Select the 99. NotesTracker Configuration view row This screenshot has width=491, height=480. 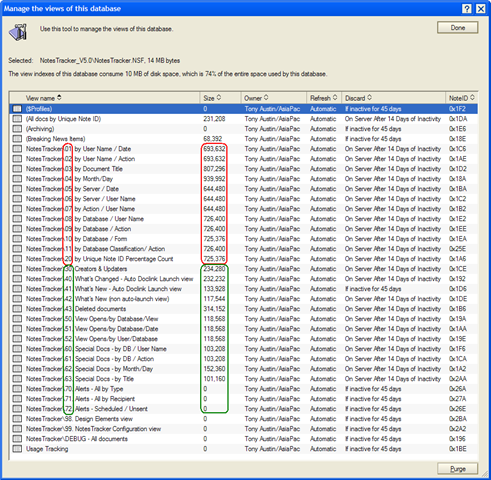(x=244, y=429)
